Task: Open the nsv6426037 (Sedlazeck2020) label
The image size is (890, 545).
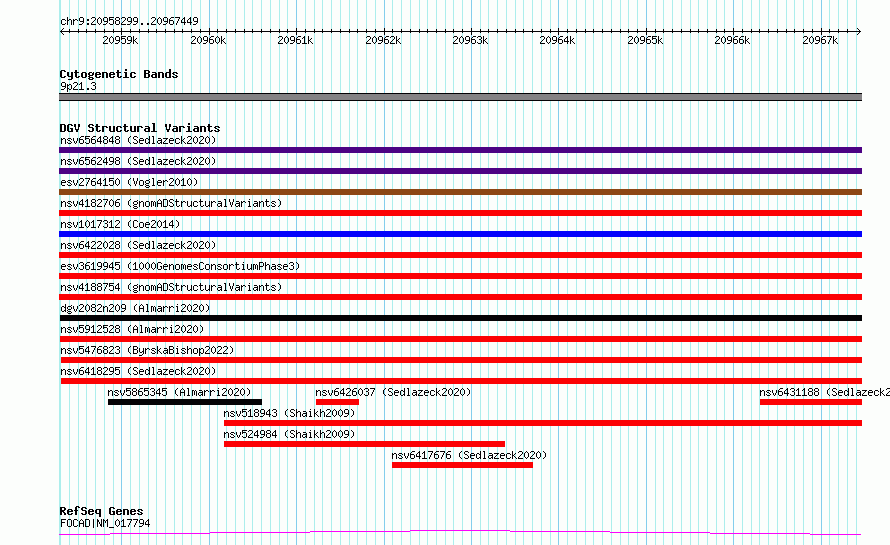Action: (x=393, y=392)
